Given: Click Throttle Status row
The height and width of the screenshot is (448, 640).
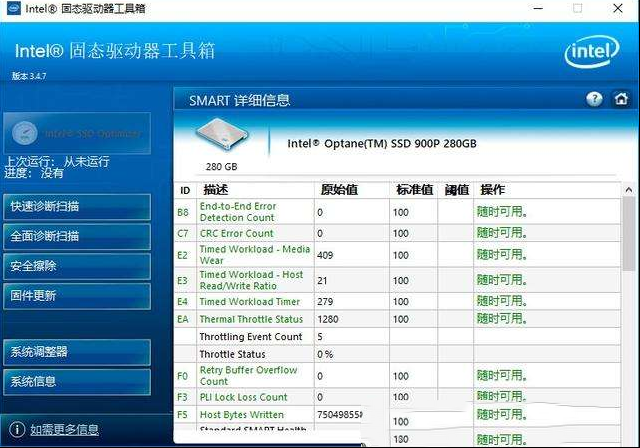Looking at the screenshot, I should 398,354.
